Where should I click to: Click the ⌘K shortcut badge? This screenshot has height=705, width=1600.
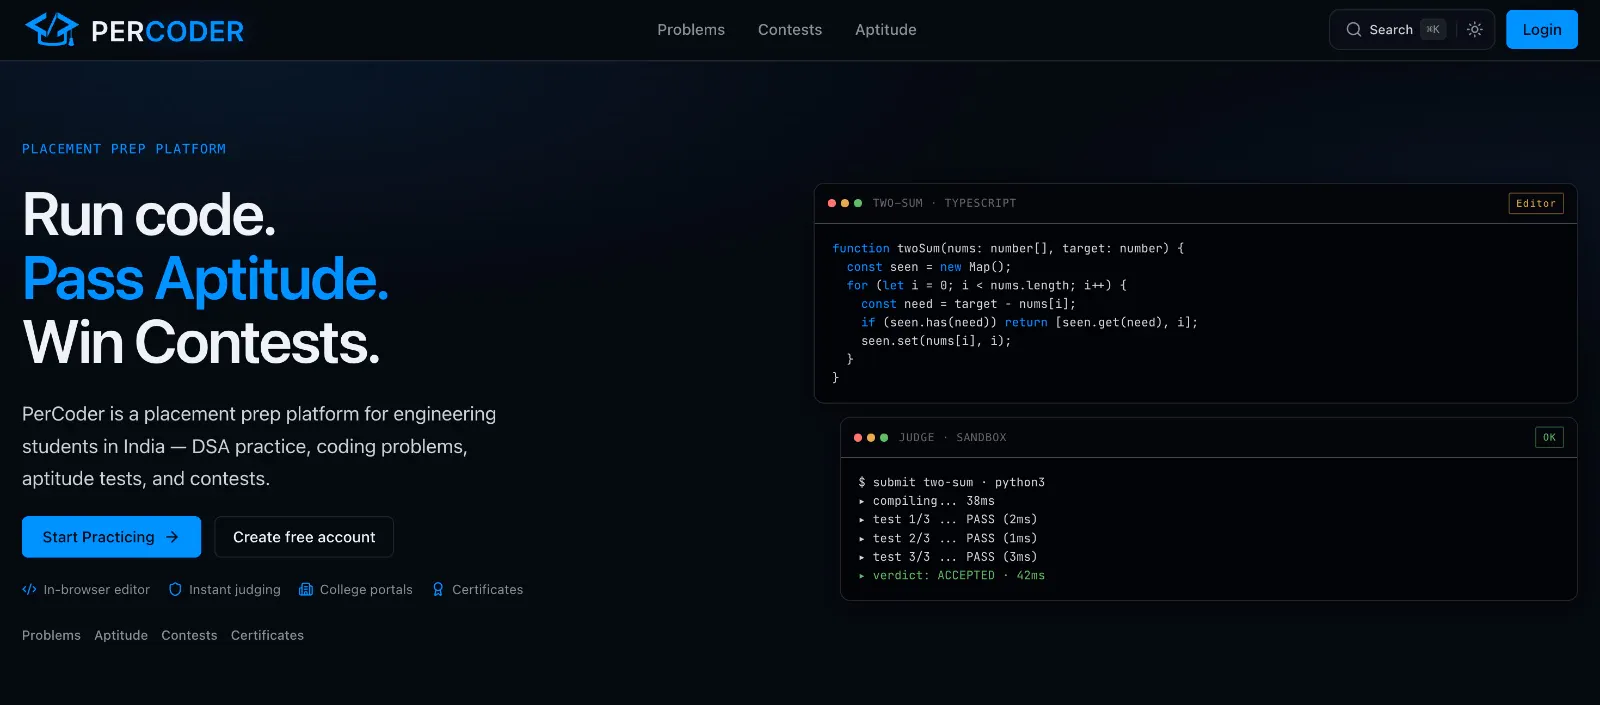coord(1433,30)
